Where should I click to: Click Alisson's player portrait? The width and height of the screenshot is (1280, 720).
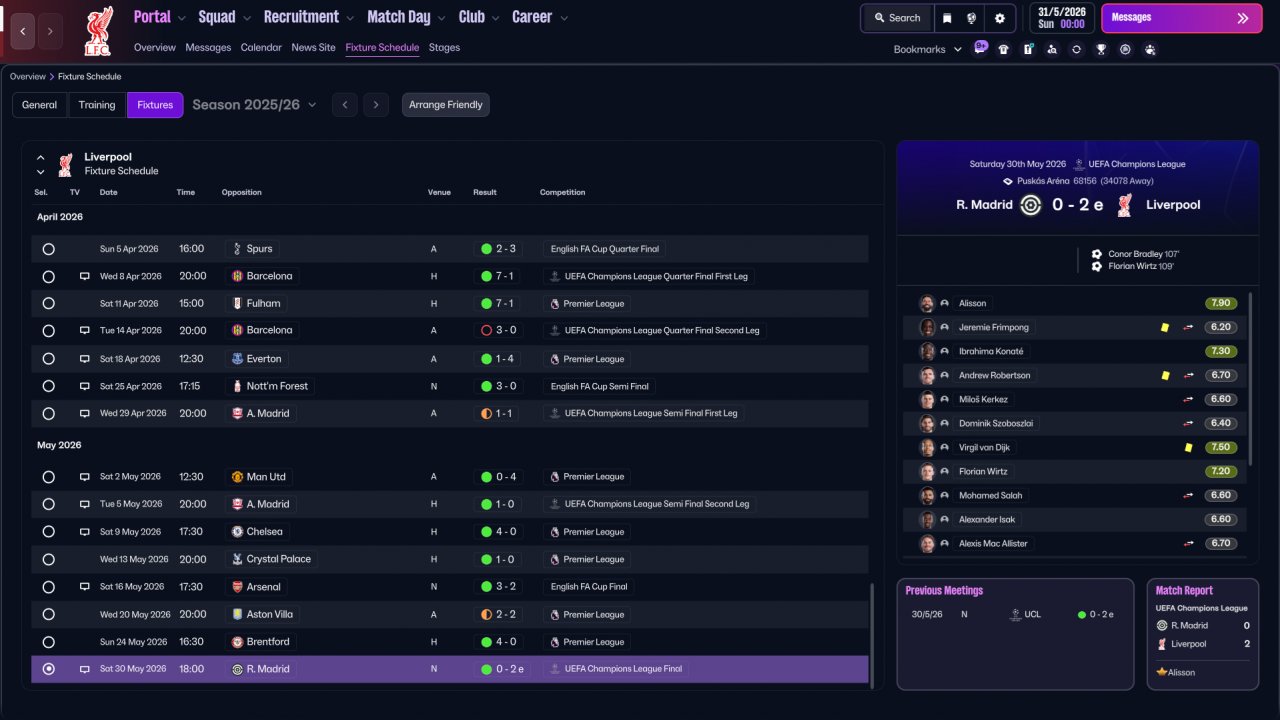click(927, 303)
